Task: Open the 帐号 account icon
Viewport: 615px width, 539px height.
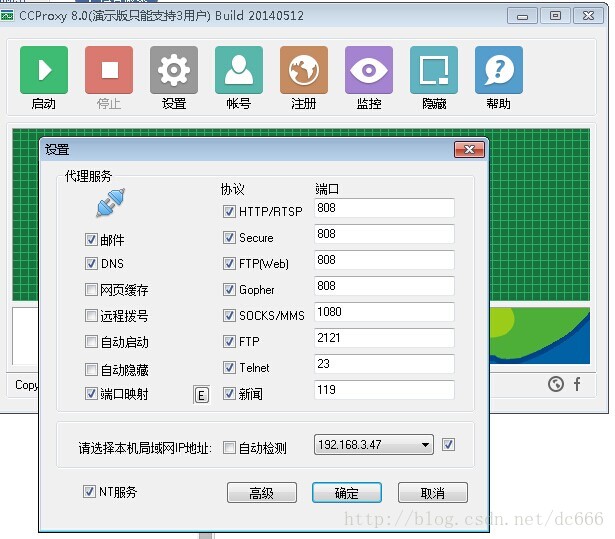Action: [239, 70]
